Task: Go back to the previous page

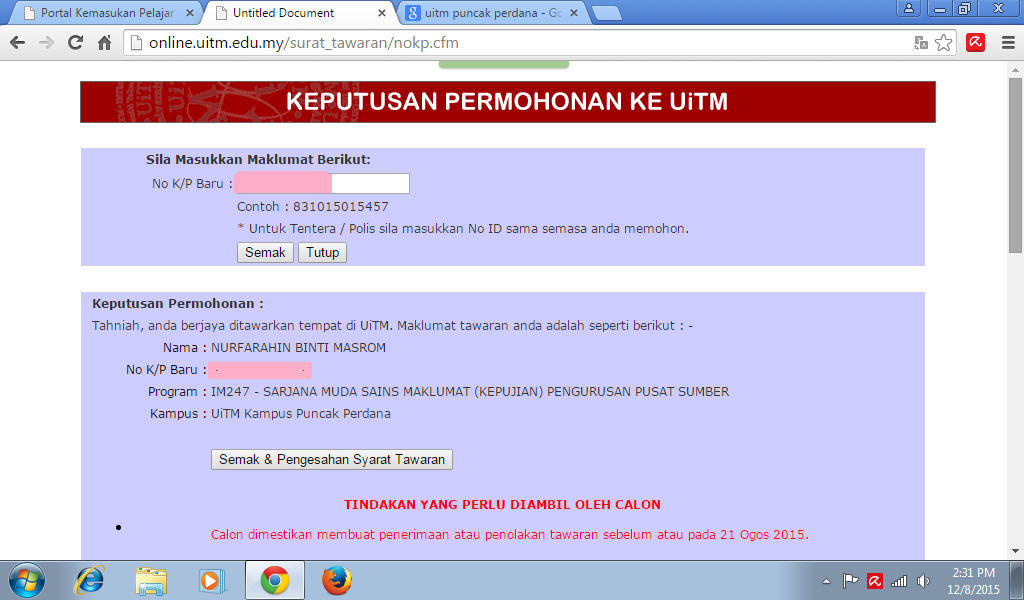Action: (18, 43)
